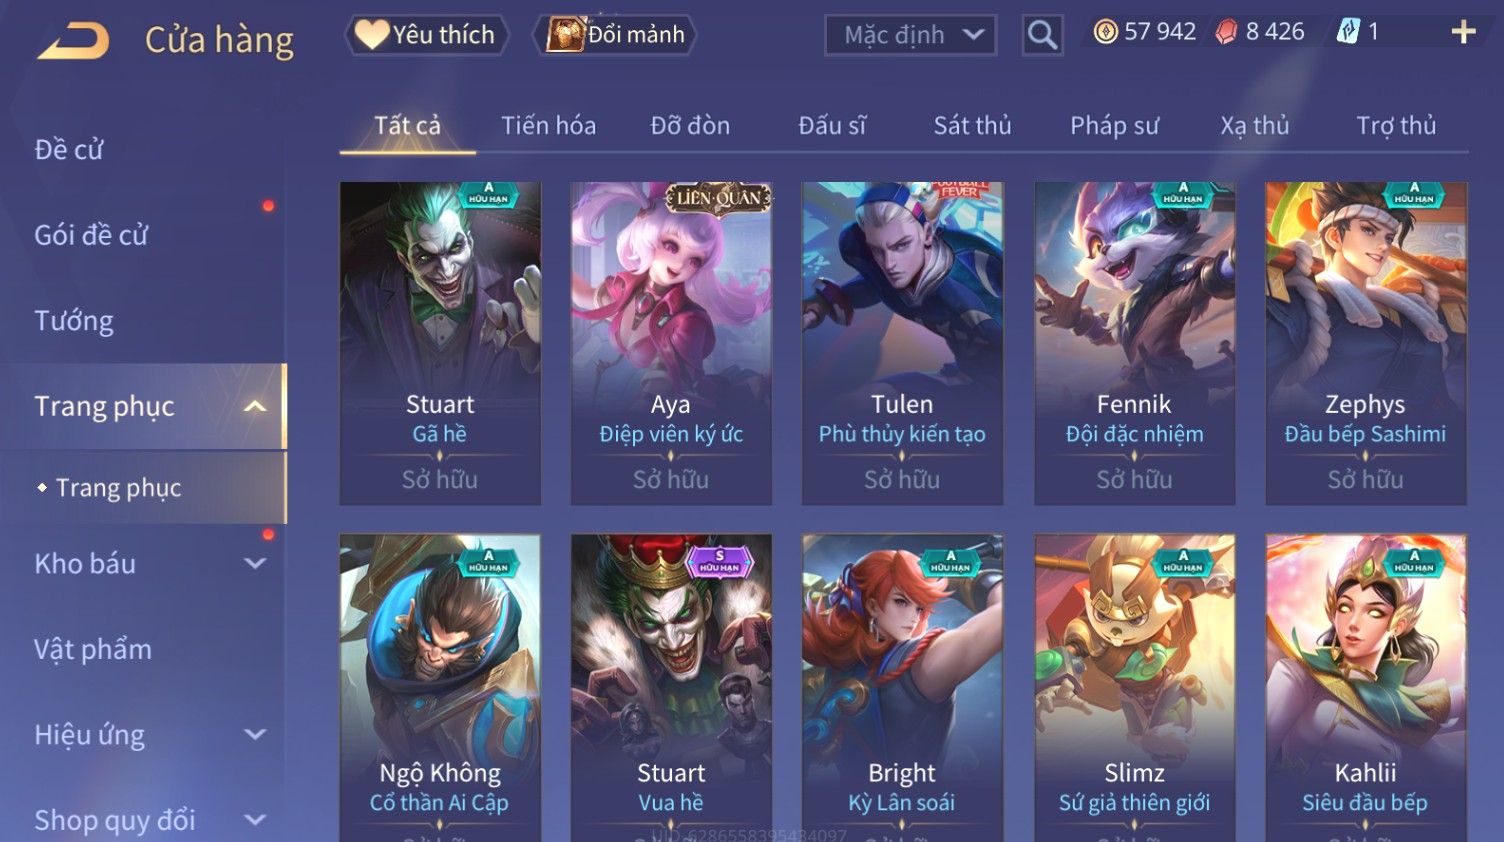Open Đổi mảnh fragment exchange chest

tap(617, 35)
